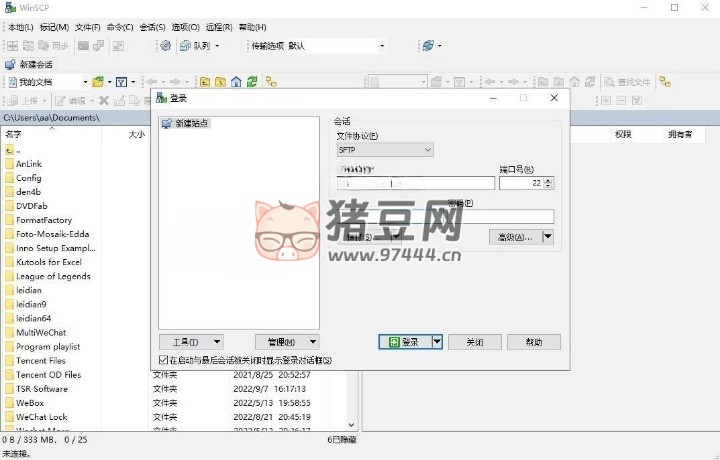
Task: Select the DVDFab folder in file list
Action: click(x=32, y=206)
